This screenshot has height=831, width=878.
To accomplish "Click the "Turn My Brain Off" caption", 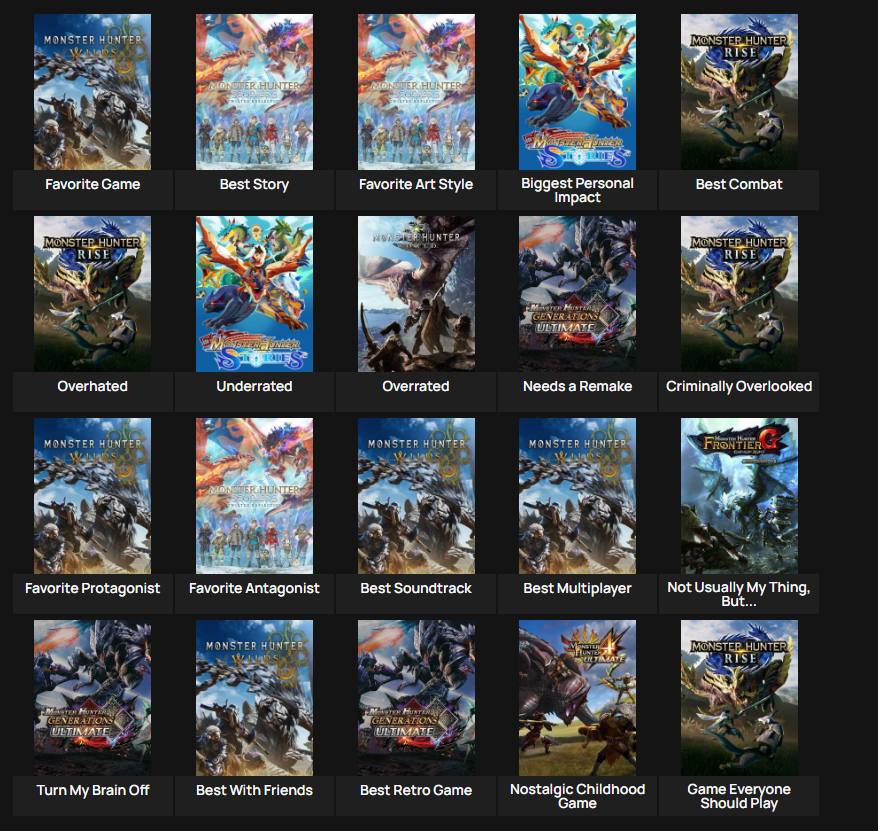I will (92, 790).
